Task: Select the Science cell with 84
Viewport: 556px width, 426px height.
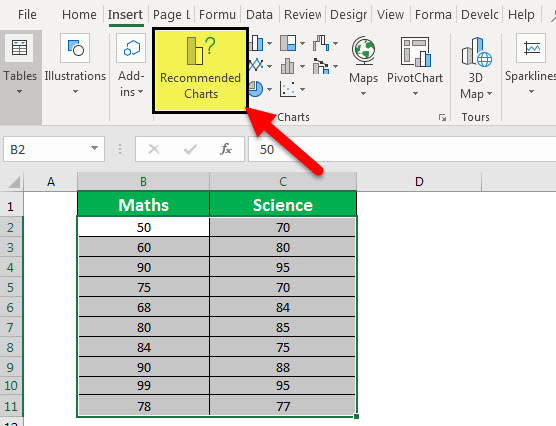Action: pyautogui.click(x=283, y=307)
